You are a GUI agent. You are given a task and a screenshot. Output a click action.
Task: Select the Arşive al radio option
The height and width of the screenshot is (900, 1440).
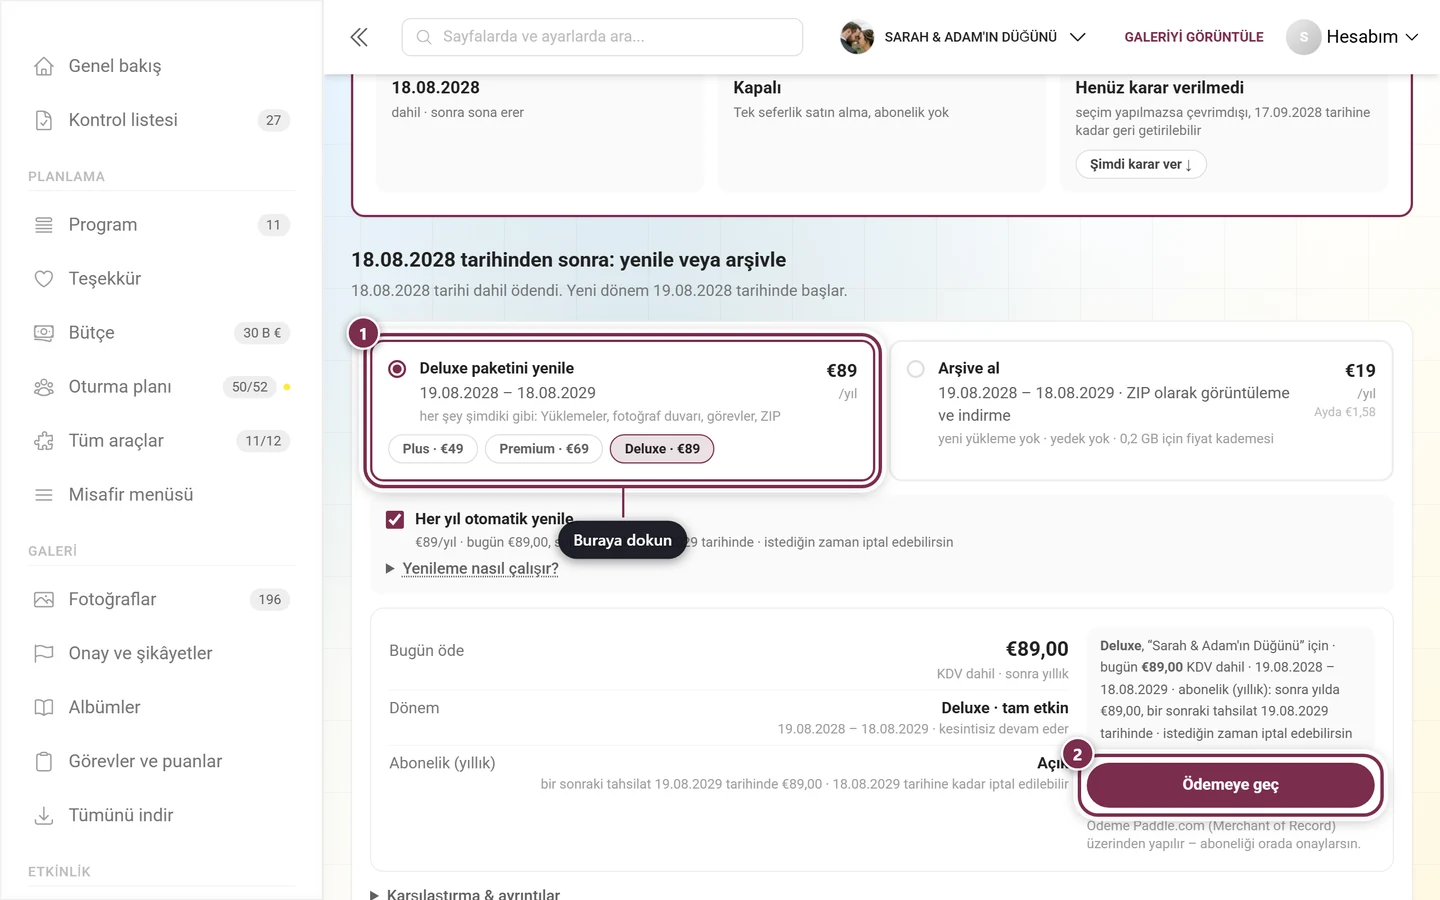point(915,369)
